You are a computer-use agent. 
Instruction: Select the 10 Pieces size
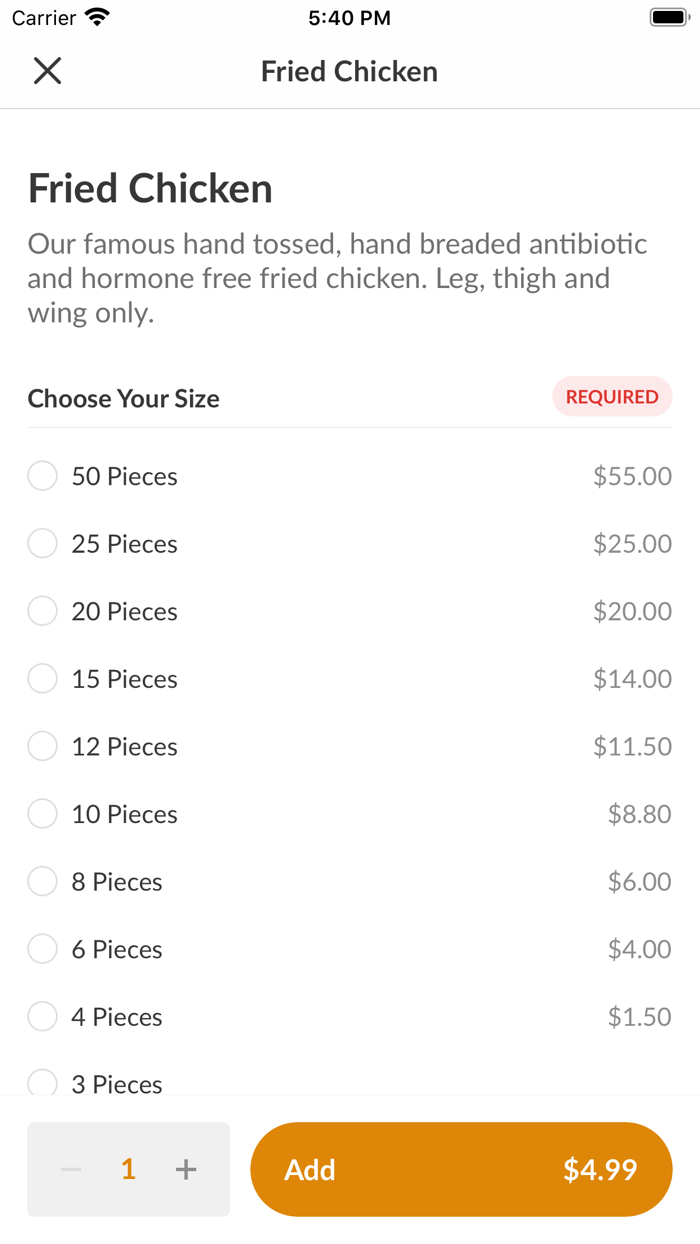click(42, 814)
